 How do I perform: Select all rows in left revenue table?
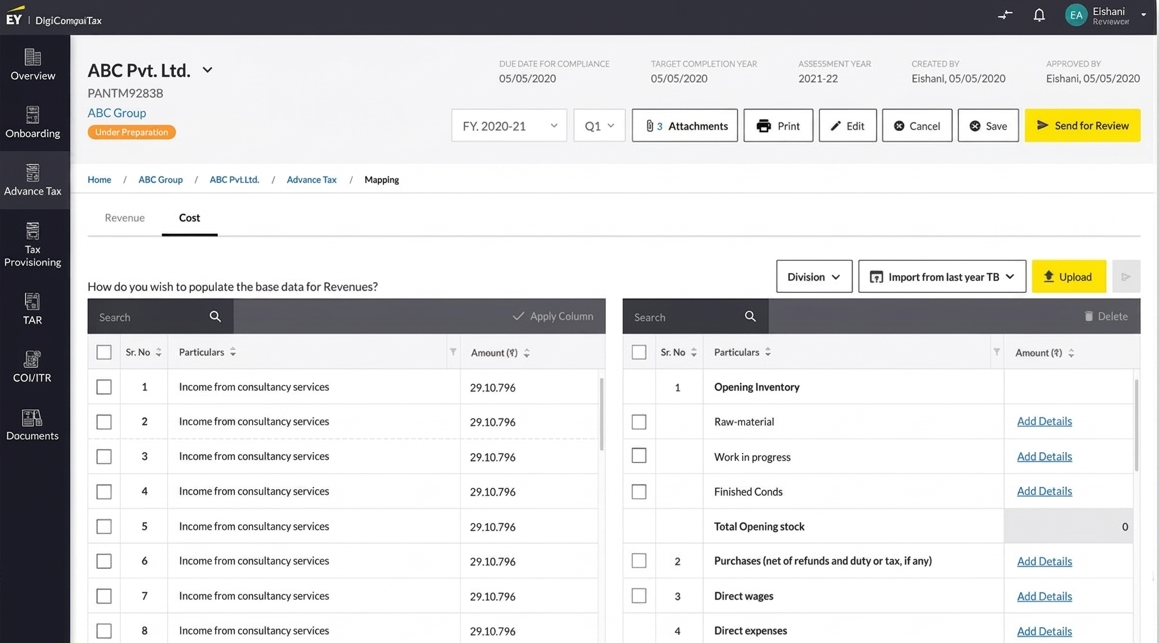tap(104, 352)
